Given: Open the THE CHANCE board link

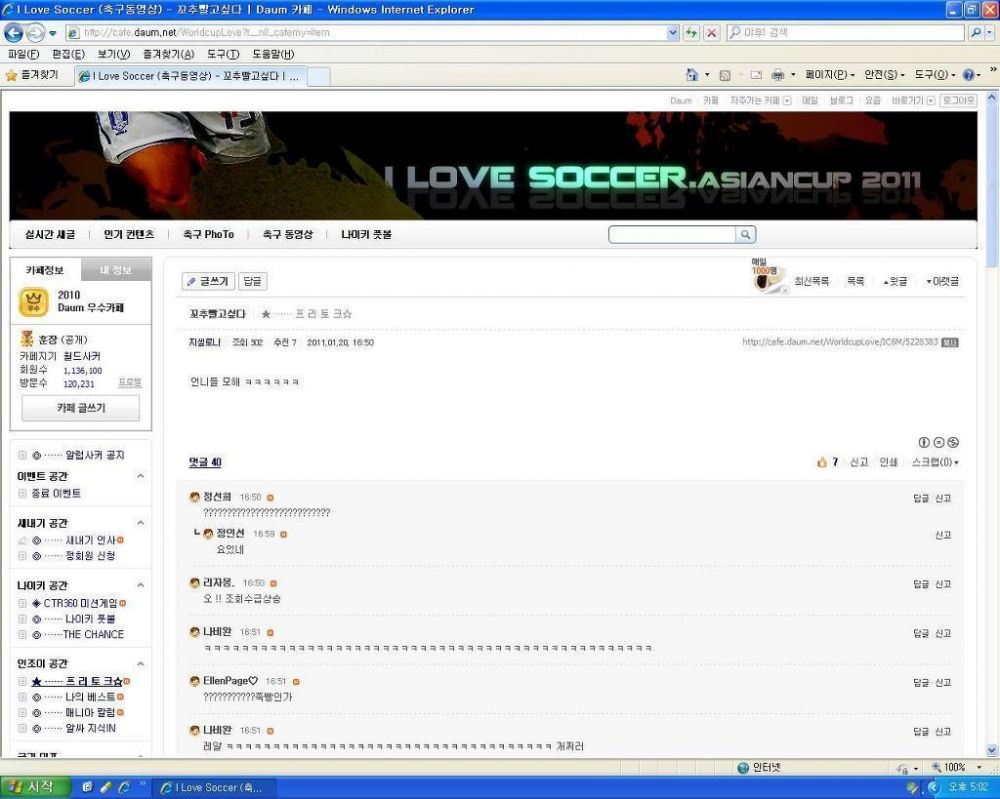Looking at the screenshot, I should [93, 634].
